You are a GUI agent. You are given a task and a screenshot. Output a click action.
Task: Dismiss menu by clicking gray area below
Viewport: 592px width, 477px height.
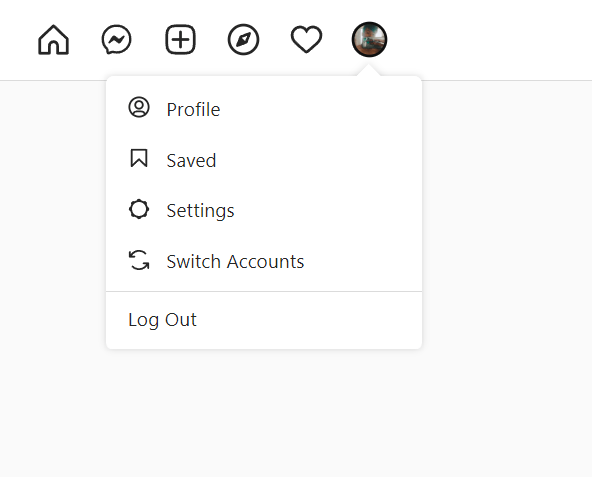(x=296, y=412)
